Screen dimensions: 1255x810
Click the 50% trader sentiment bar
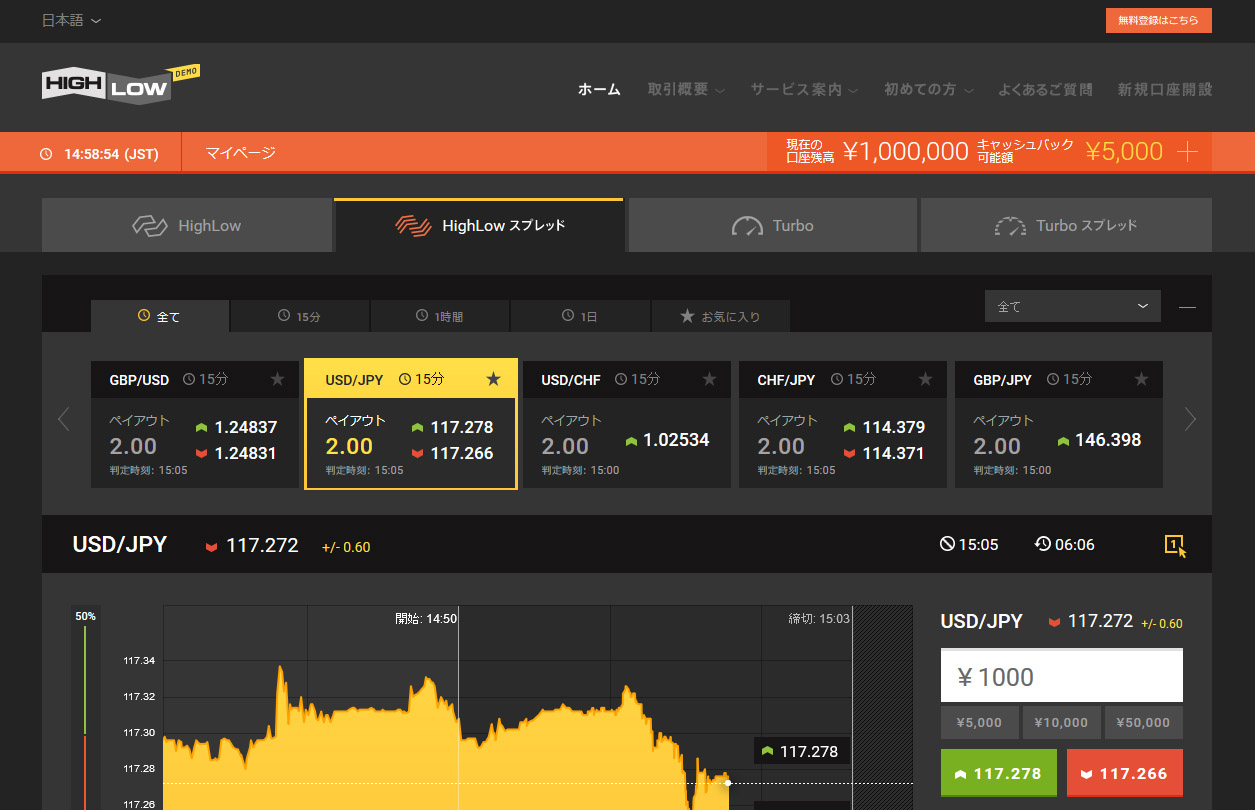click(x=85, y=710)
